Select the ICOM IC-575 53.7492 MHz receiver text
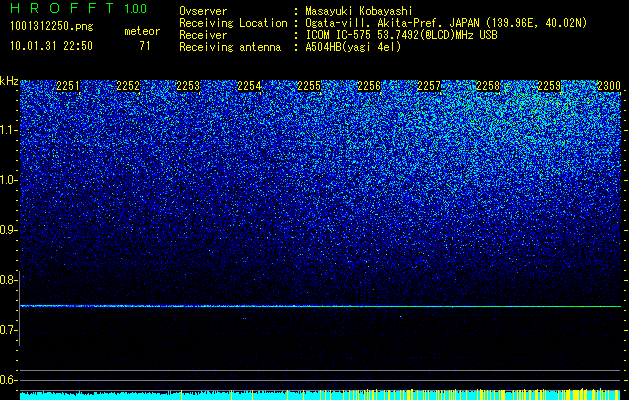Image resolution: width=629 pixels, height=400 pixels. (401, 35)
